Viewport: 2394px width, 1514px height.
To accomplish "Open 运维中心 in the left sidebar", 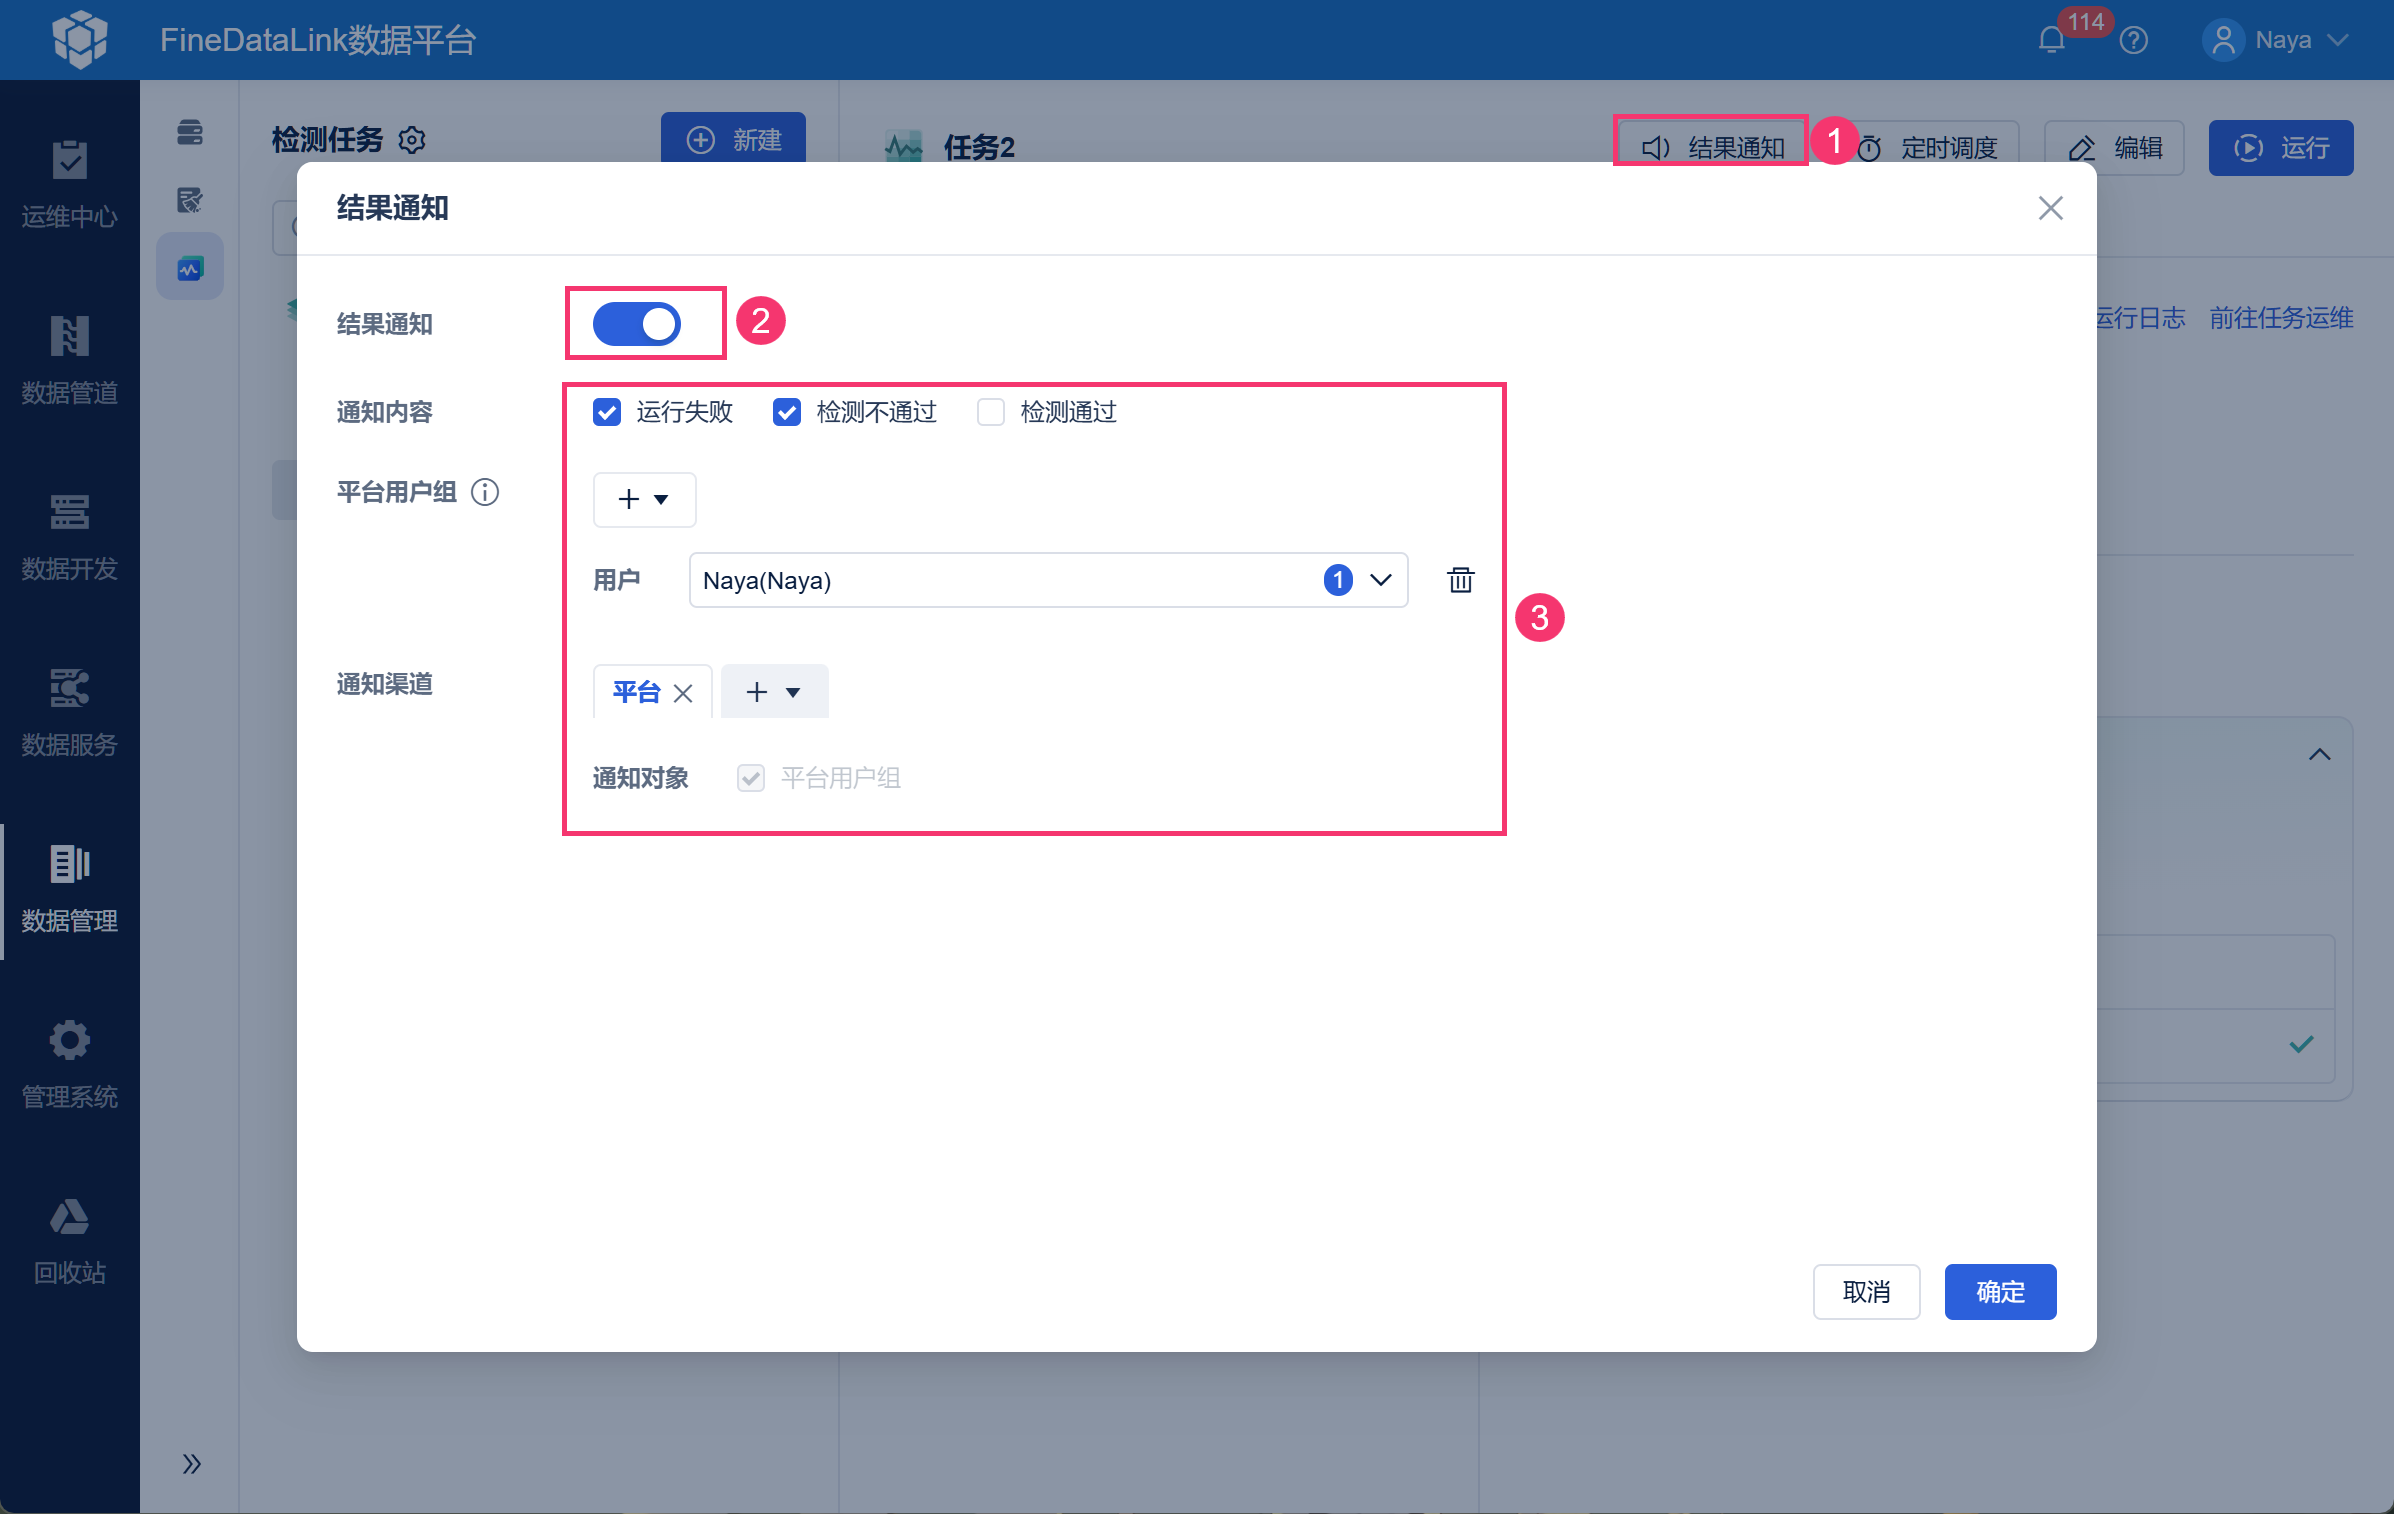I will [70, 185].
